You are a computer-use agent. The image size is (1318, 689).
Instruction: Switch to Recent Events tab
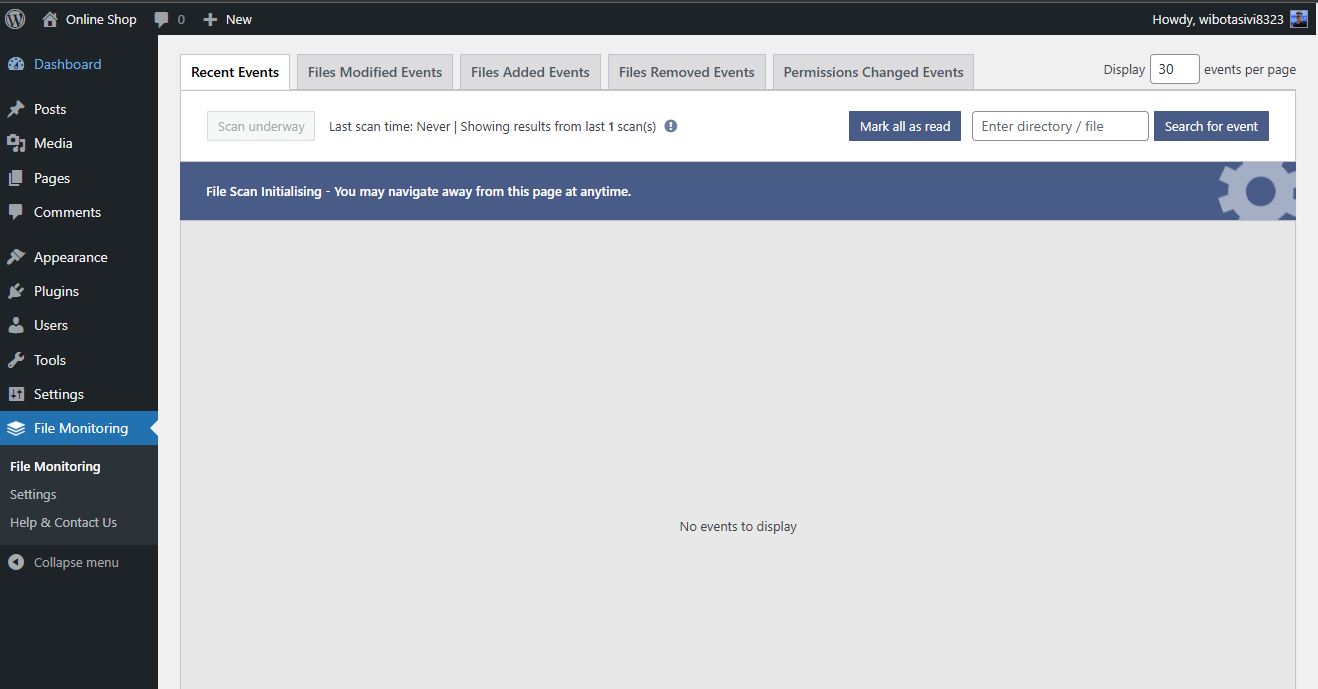(x=235, y=72)
